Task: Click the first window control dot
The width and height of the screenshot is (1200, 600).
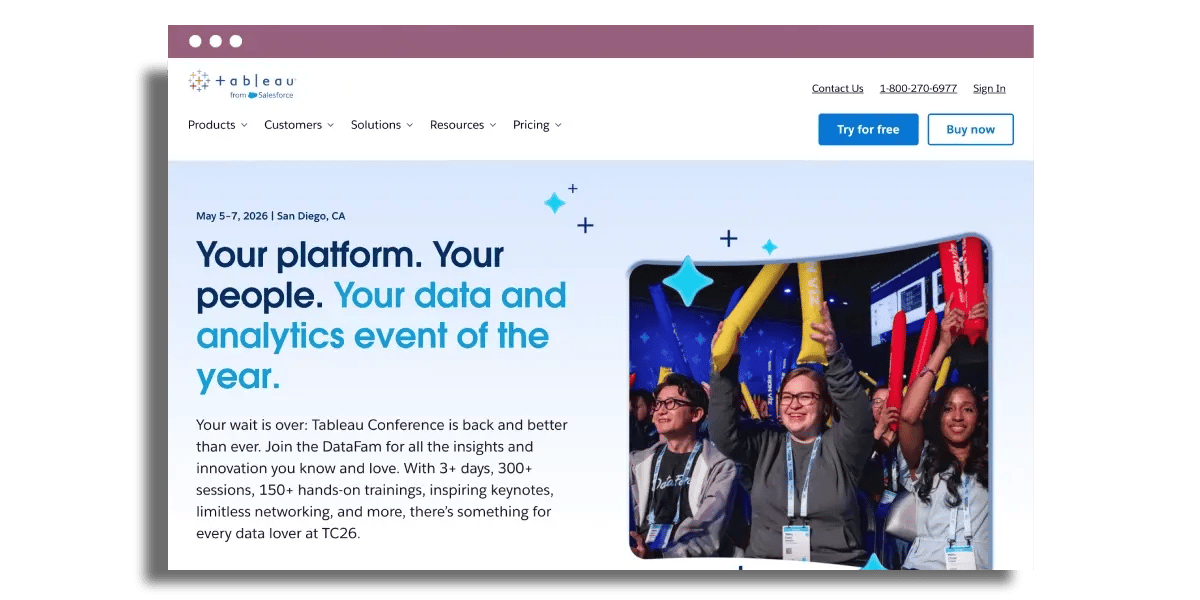Action: tap(195, 41)
